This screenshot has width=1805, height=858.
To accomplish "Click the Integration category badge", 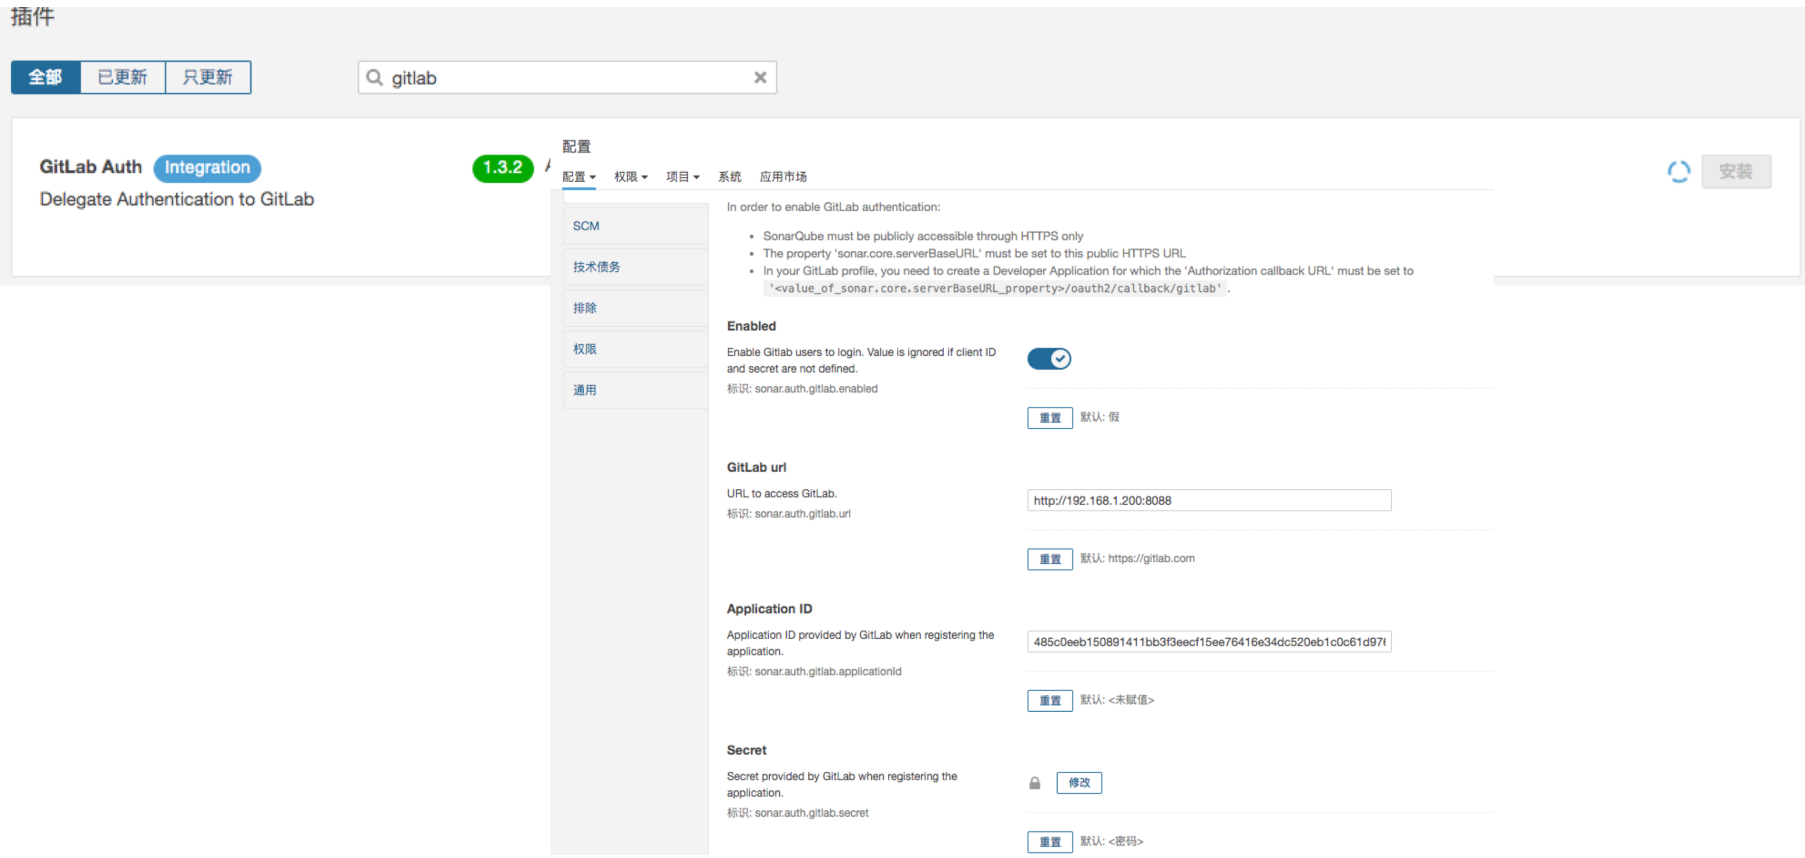I will click(x=207, y=168).
